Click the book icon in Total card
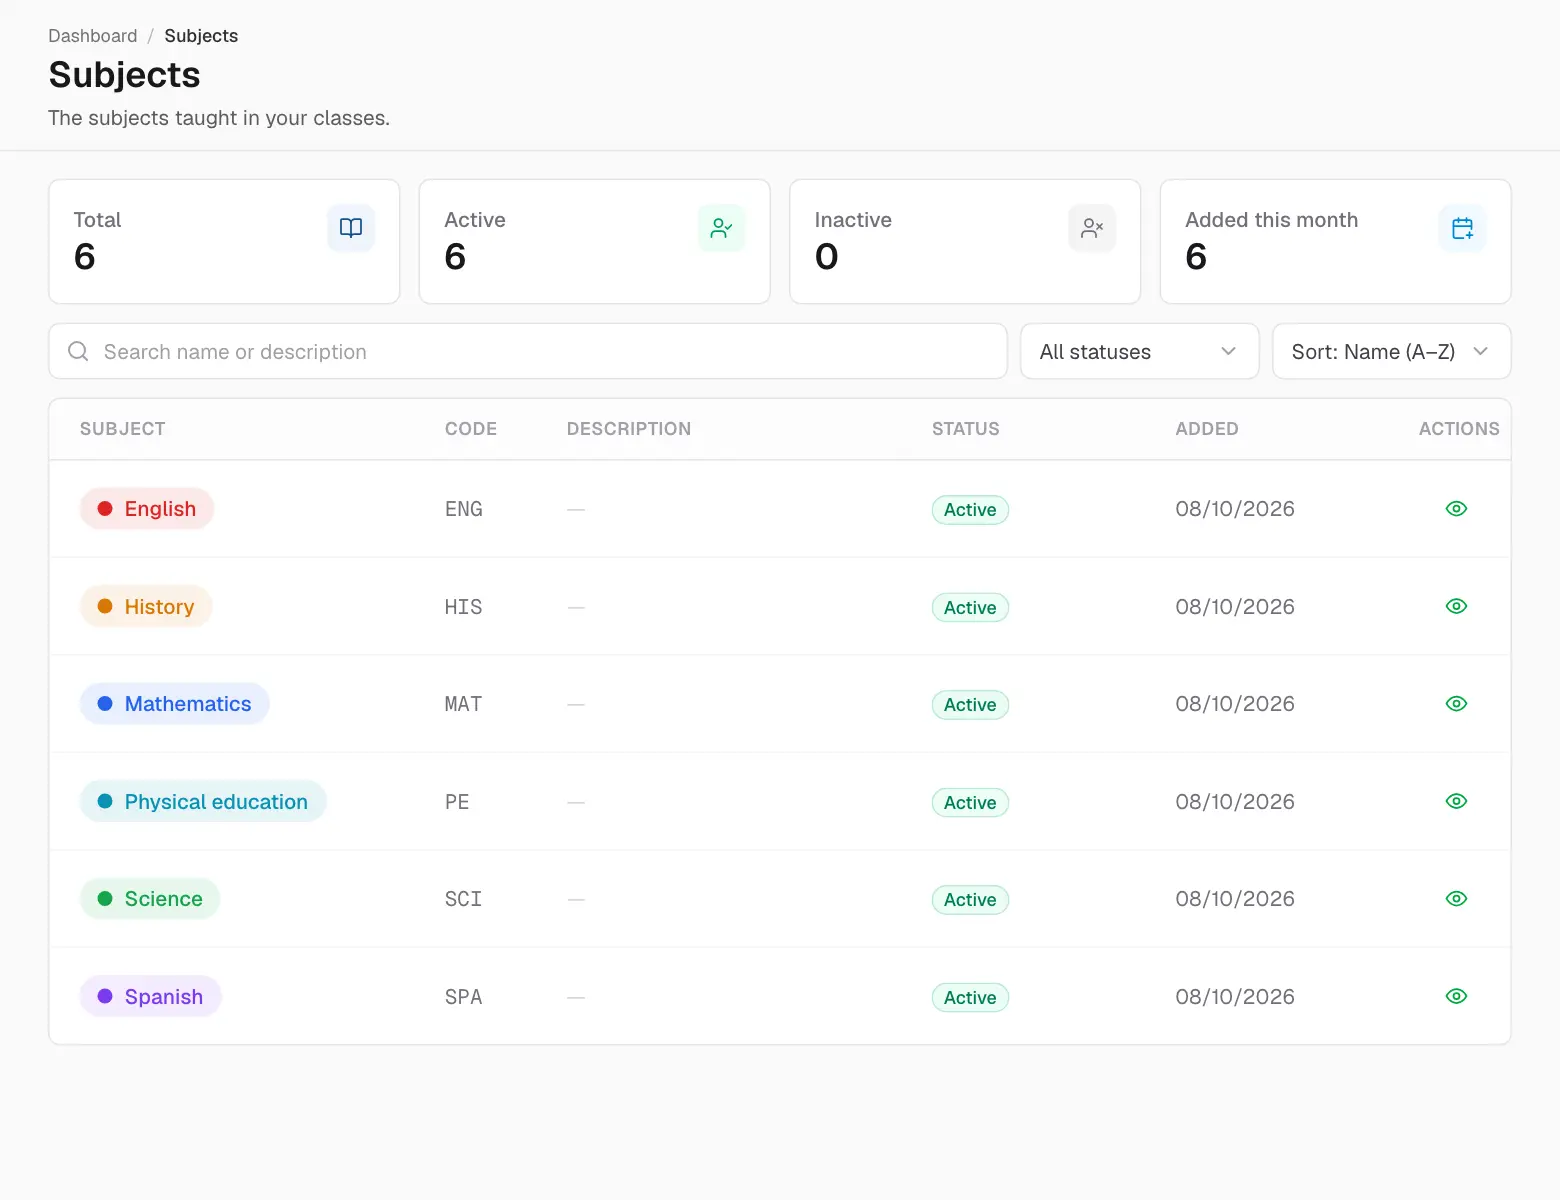1560x1200 pixels. [351, 228]
